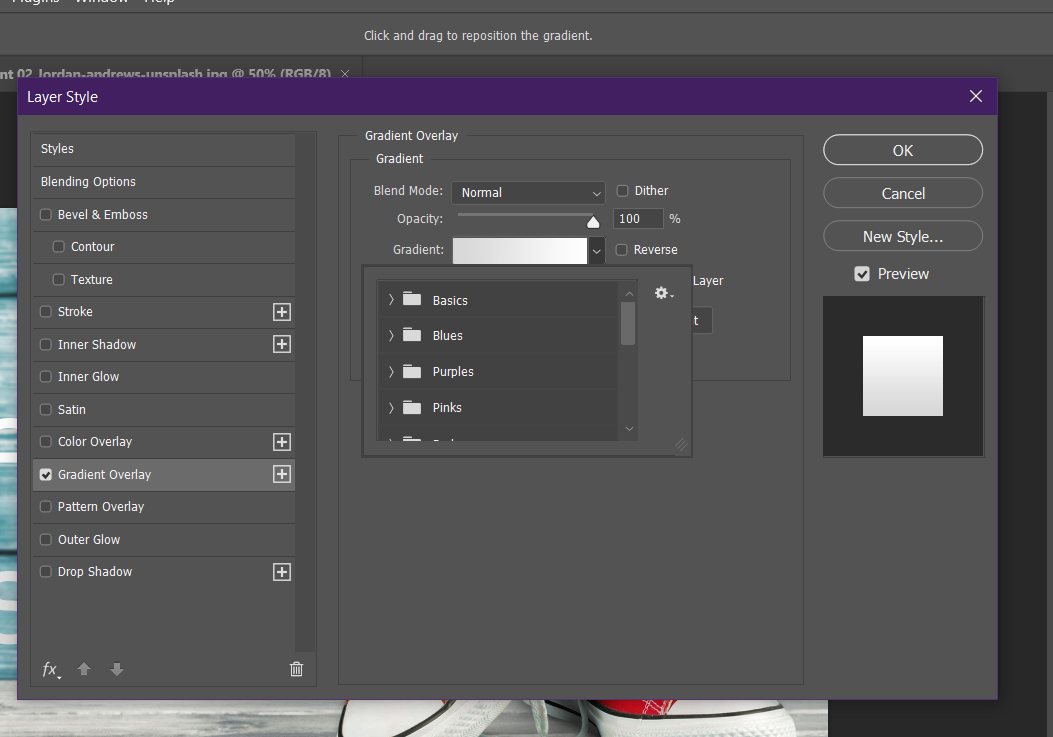Enable the Dither checkbox
This screenshot has width=1053, height=737.
click(622, 190)
